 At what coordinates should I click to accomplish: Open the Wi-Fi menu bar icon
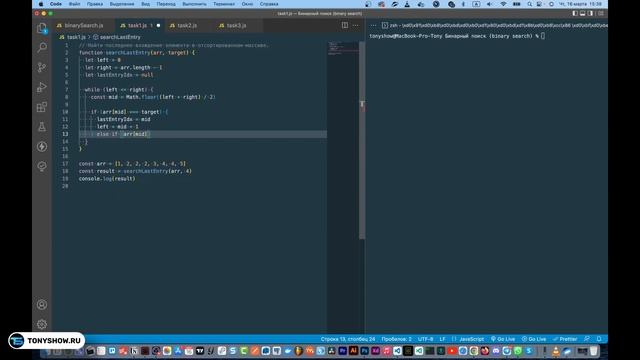pos(503,4)
